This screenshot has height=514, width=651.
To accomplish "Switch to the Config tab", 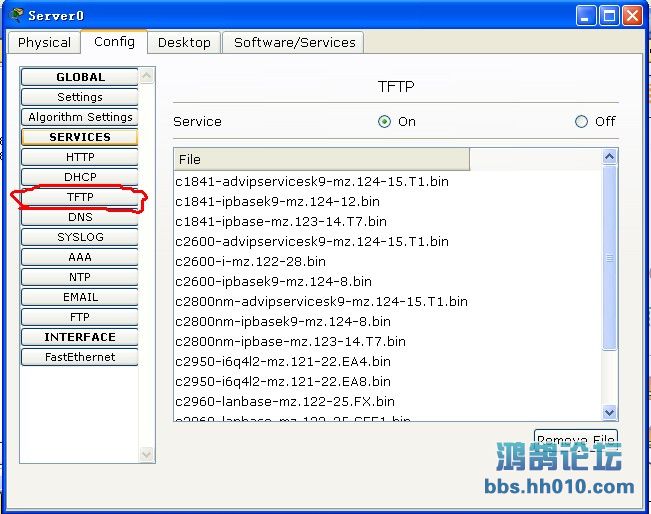I will click(114, 42).
